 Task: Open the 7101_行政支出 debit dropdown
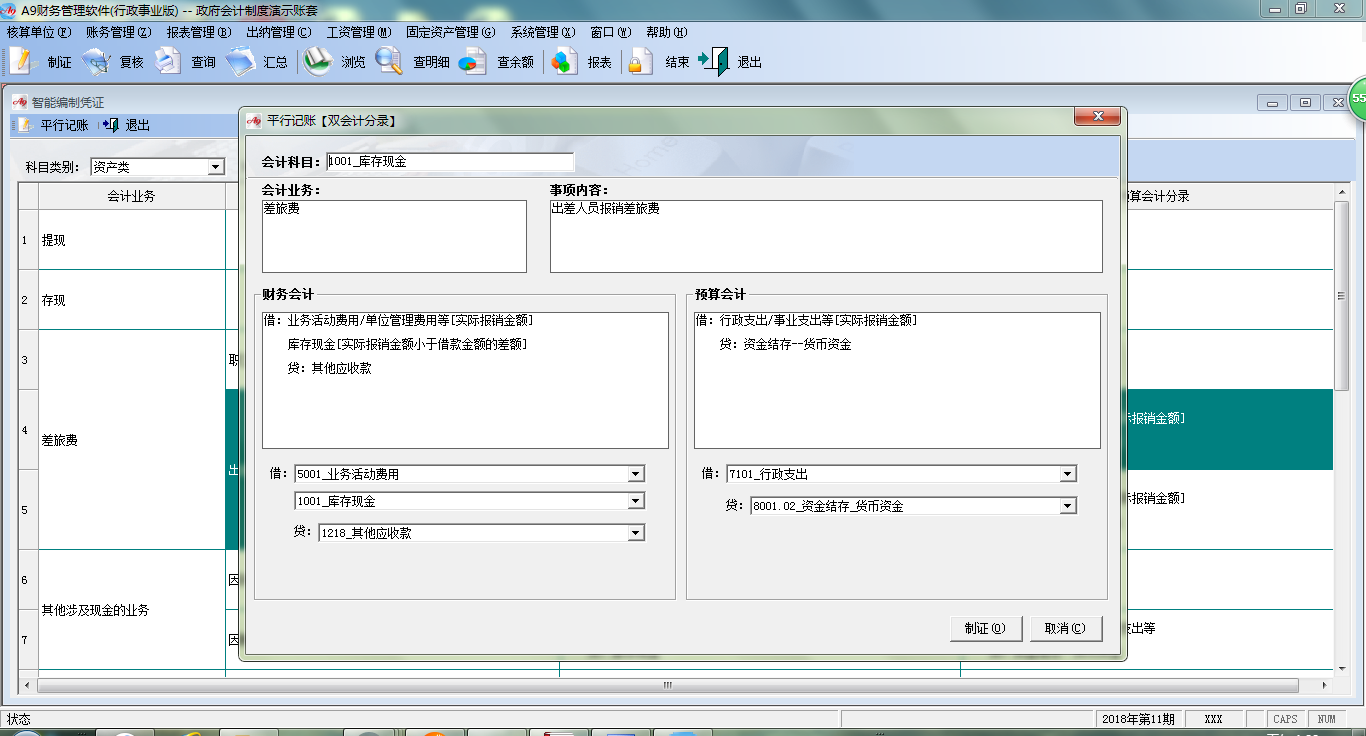pos(1068,474)
